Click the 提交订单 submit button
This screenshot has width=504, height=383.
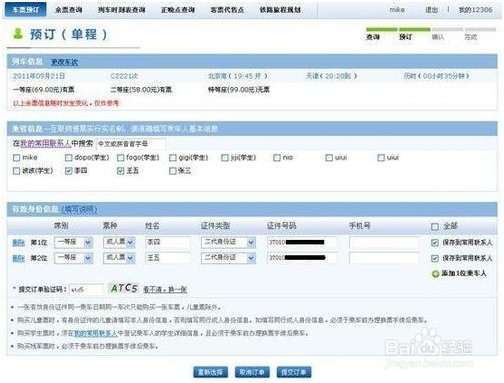[x=294, y=372]
